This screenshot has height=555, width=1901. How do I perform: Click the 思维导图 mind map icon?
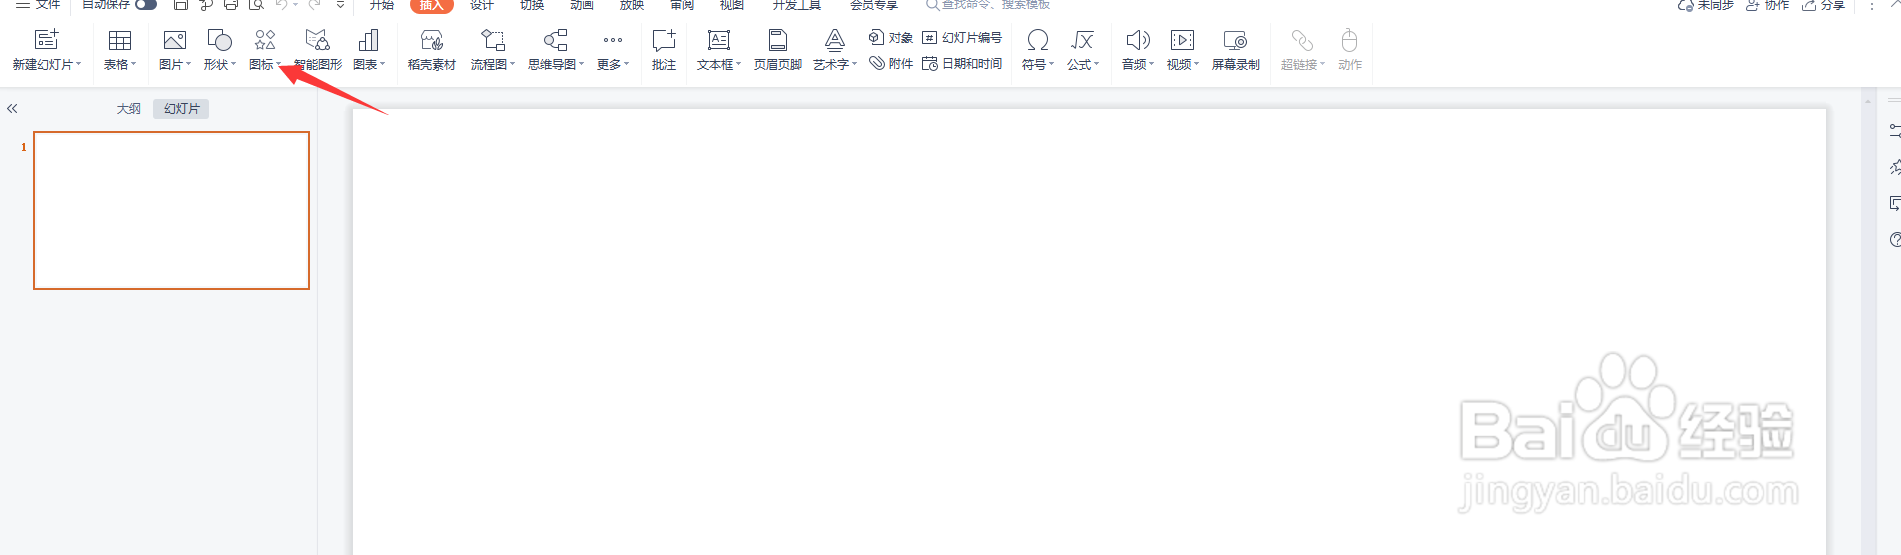(x=556, y=40)
